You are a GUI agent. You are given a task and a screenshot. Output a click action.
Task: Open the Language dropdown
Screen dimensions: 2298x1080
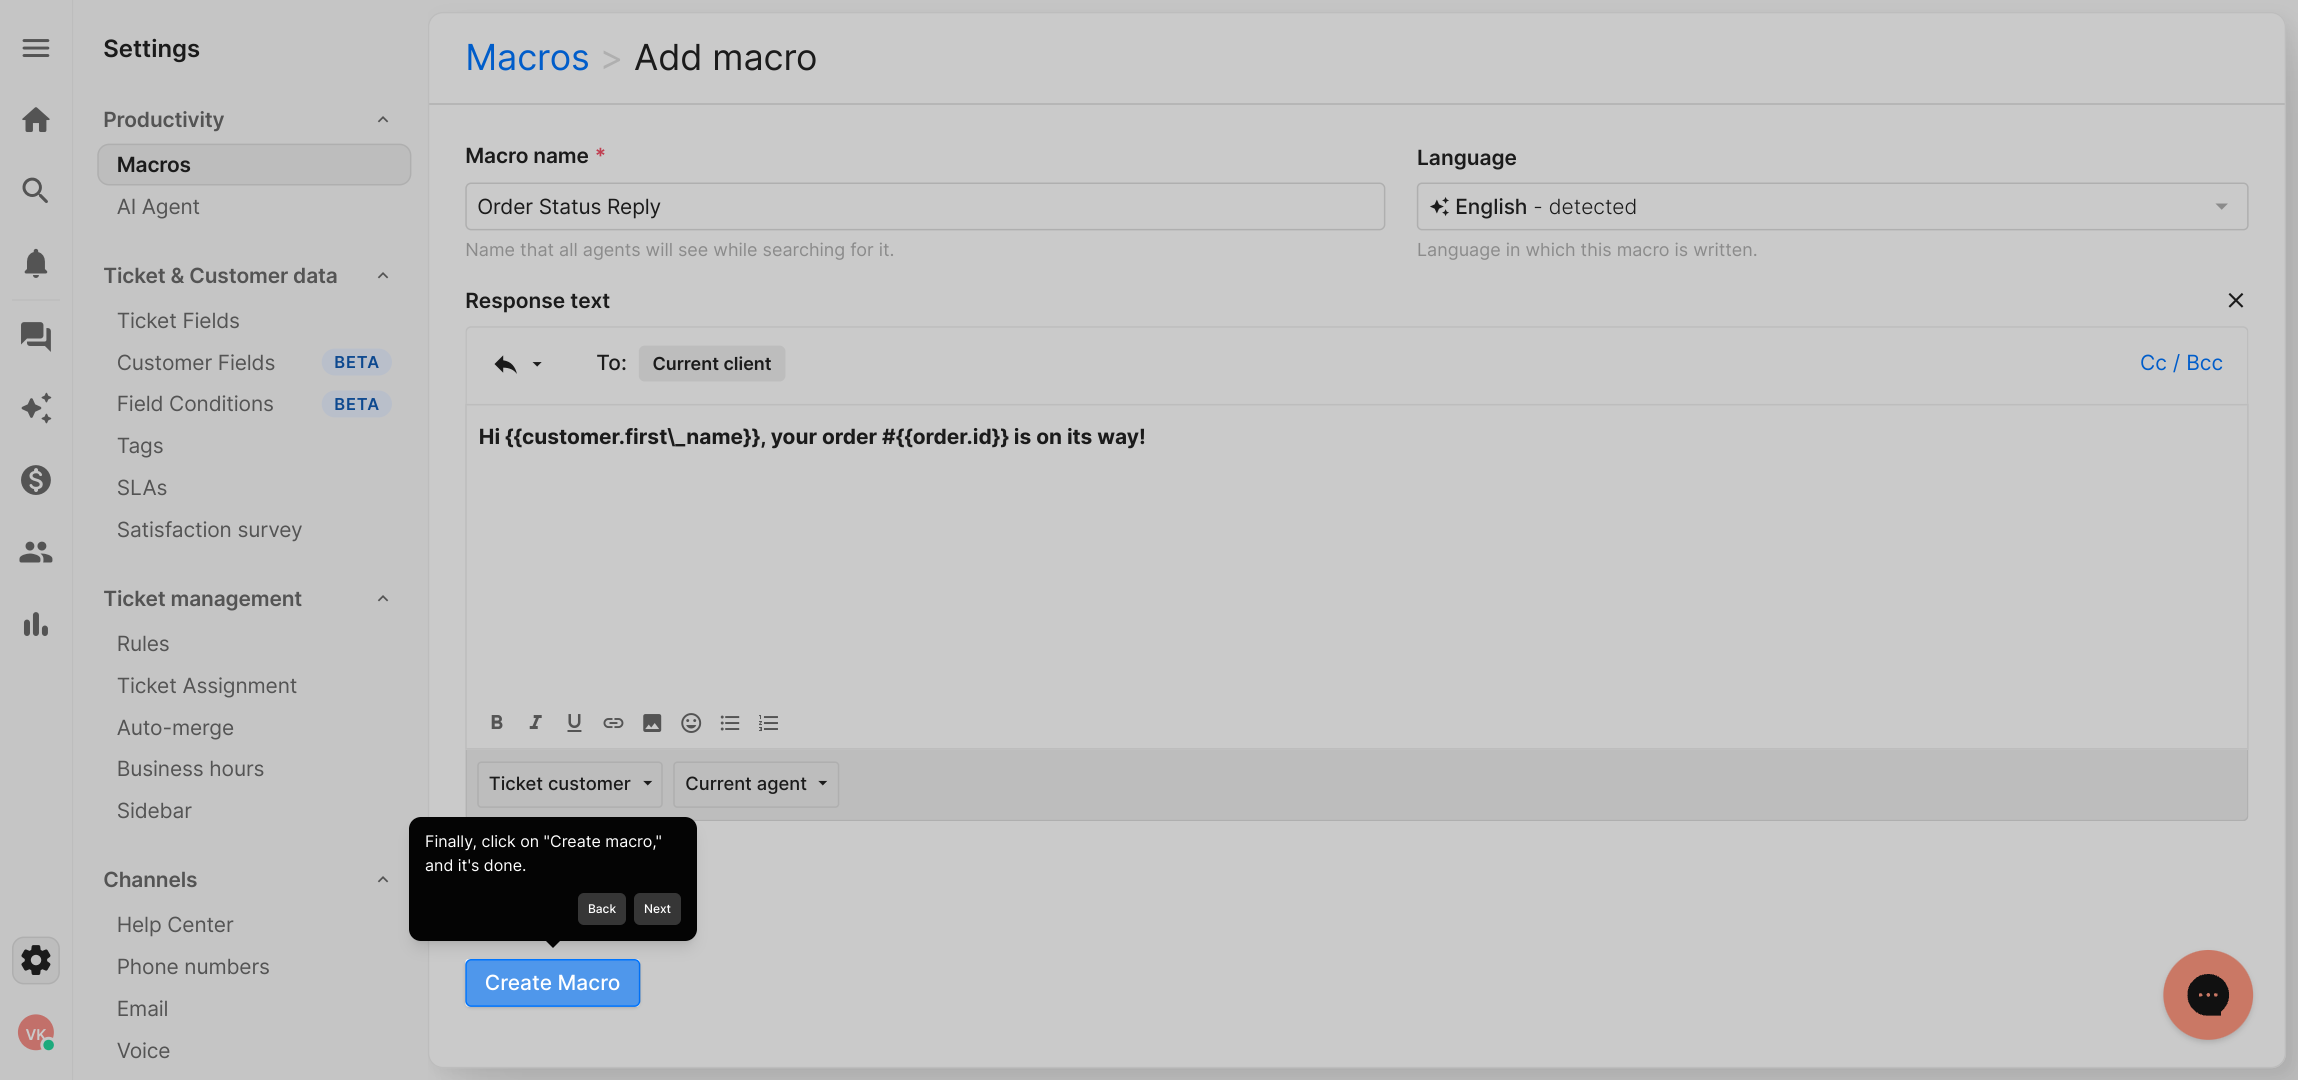click(1832, 207)
